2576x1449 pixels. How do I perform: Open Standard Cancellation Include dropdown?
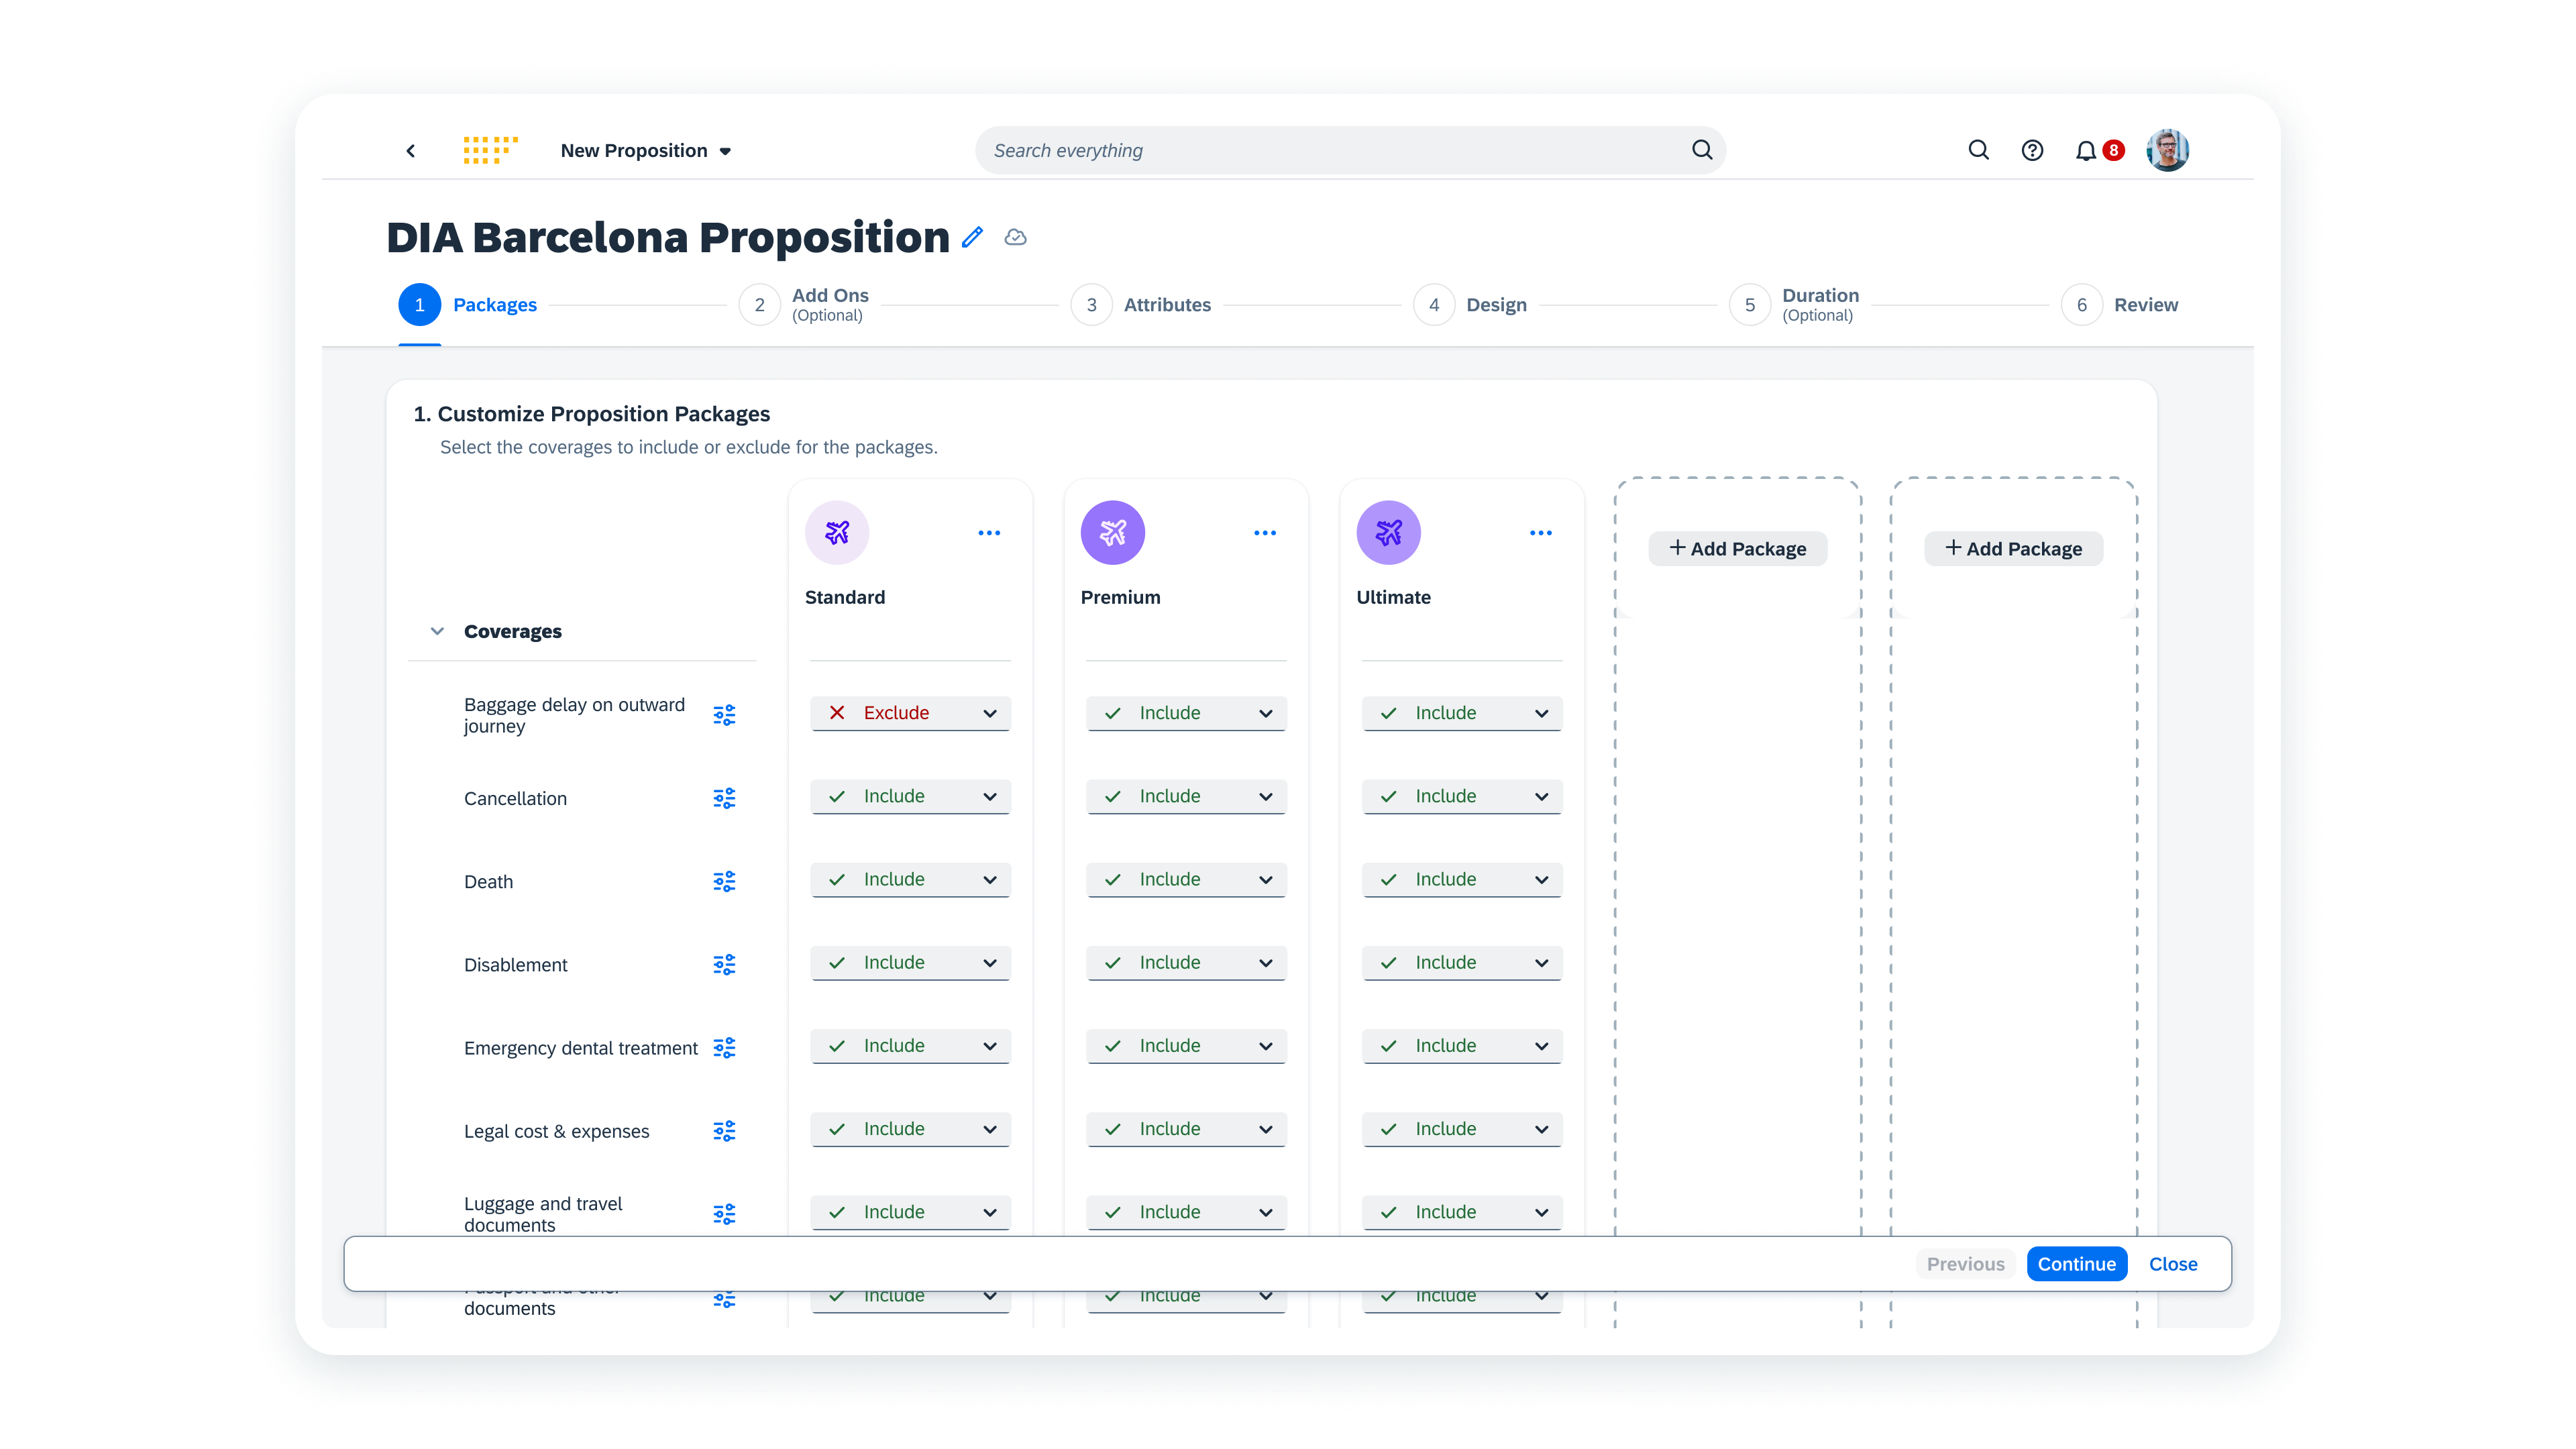pyautogui.click(x=911, y=796)
